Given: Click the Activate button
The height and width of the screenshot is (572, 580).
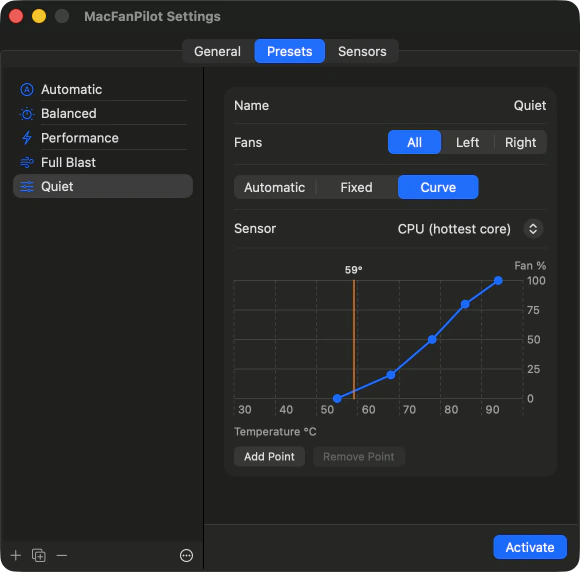Looking at the screenshot, I should point(530,547).
